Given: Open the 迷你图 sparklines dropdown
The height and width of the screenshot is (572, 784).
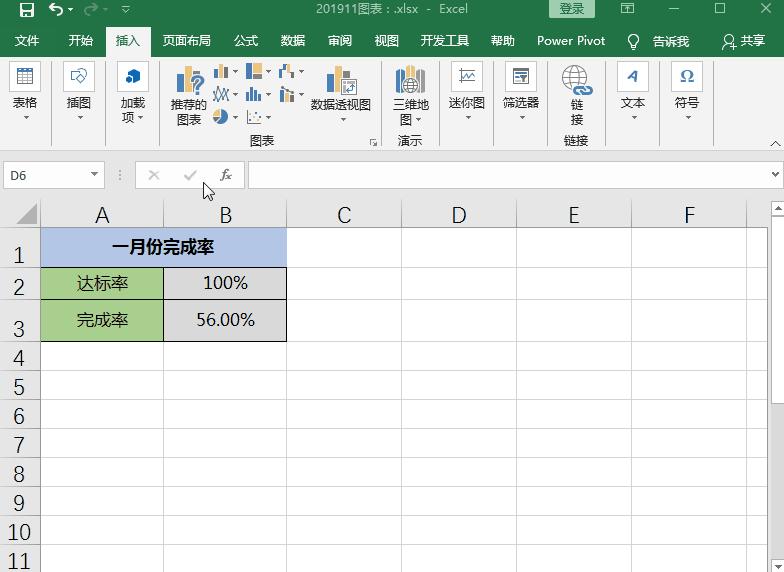Looking at the screenshot, I should (466, 92).
